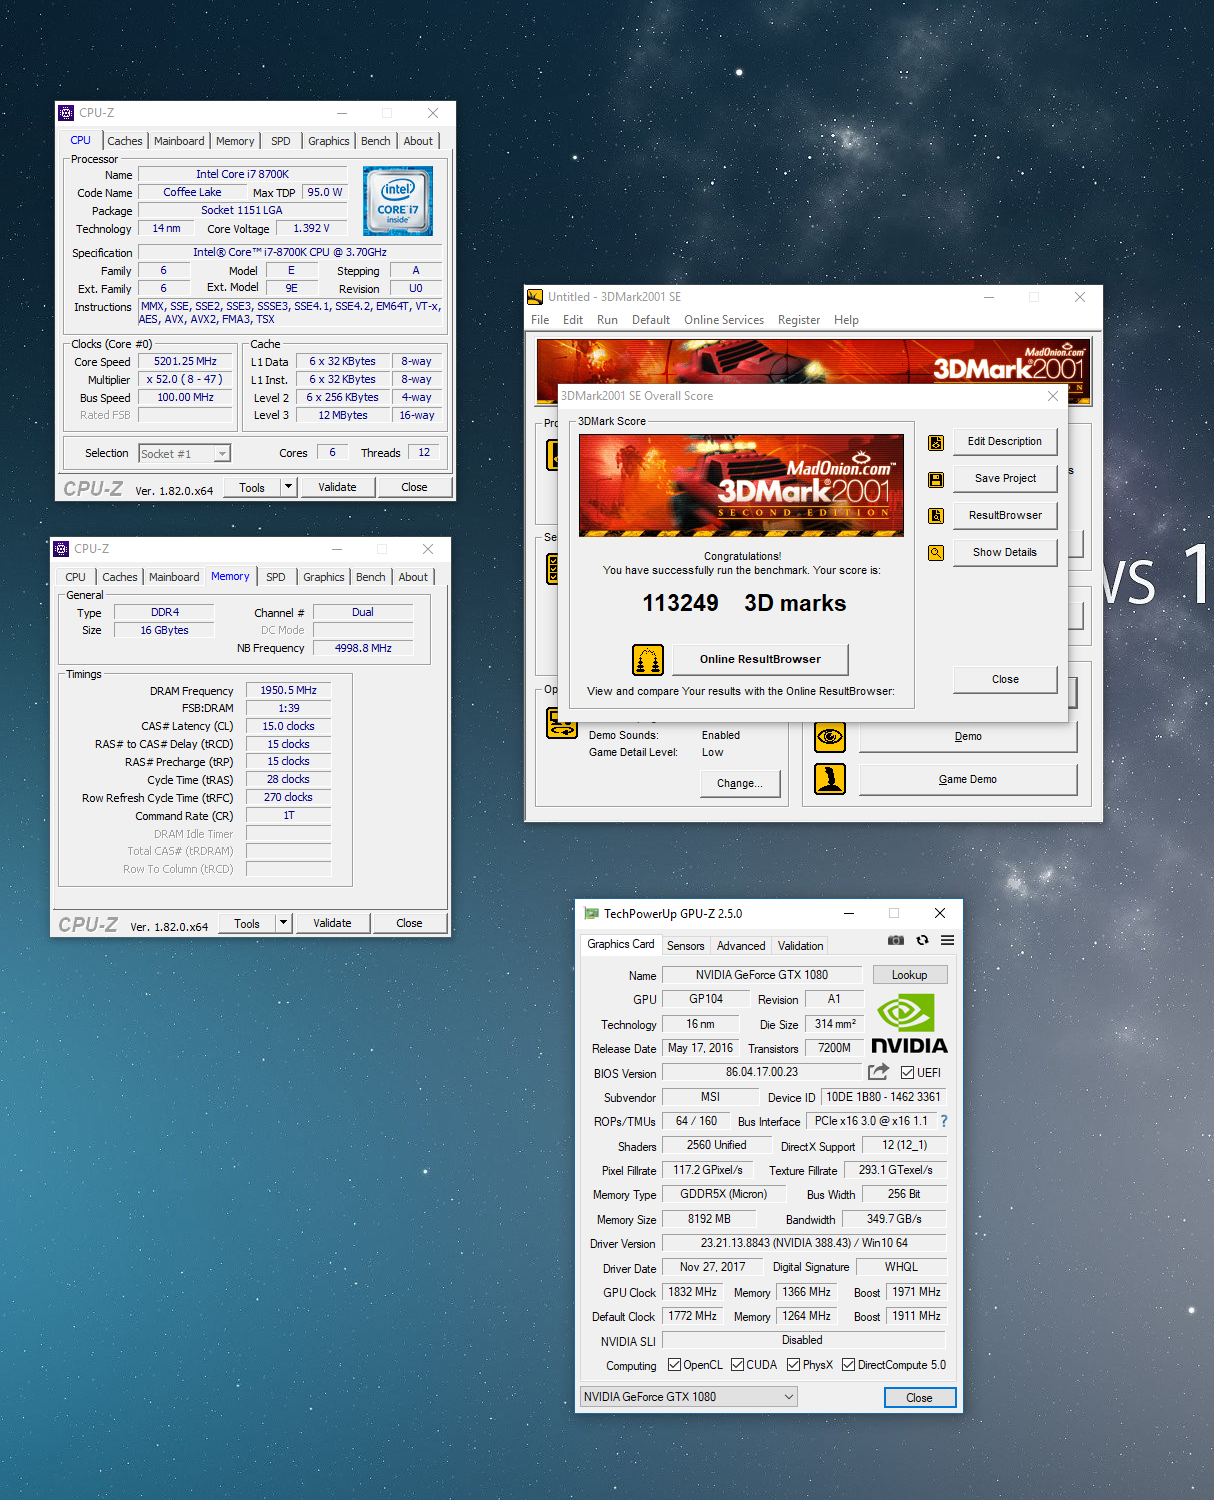Click the Online ResultBrowser button
This screenshot has height=1500, width=1214.
click(760, 660)
